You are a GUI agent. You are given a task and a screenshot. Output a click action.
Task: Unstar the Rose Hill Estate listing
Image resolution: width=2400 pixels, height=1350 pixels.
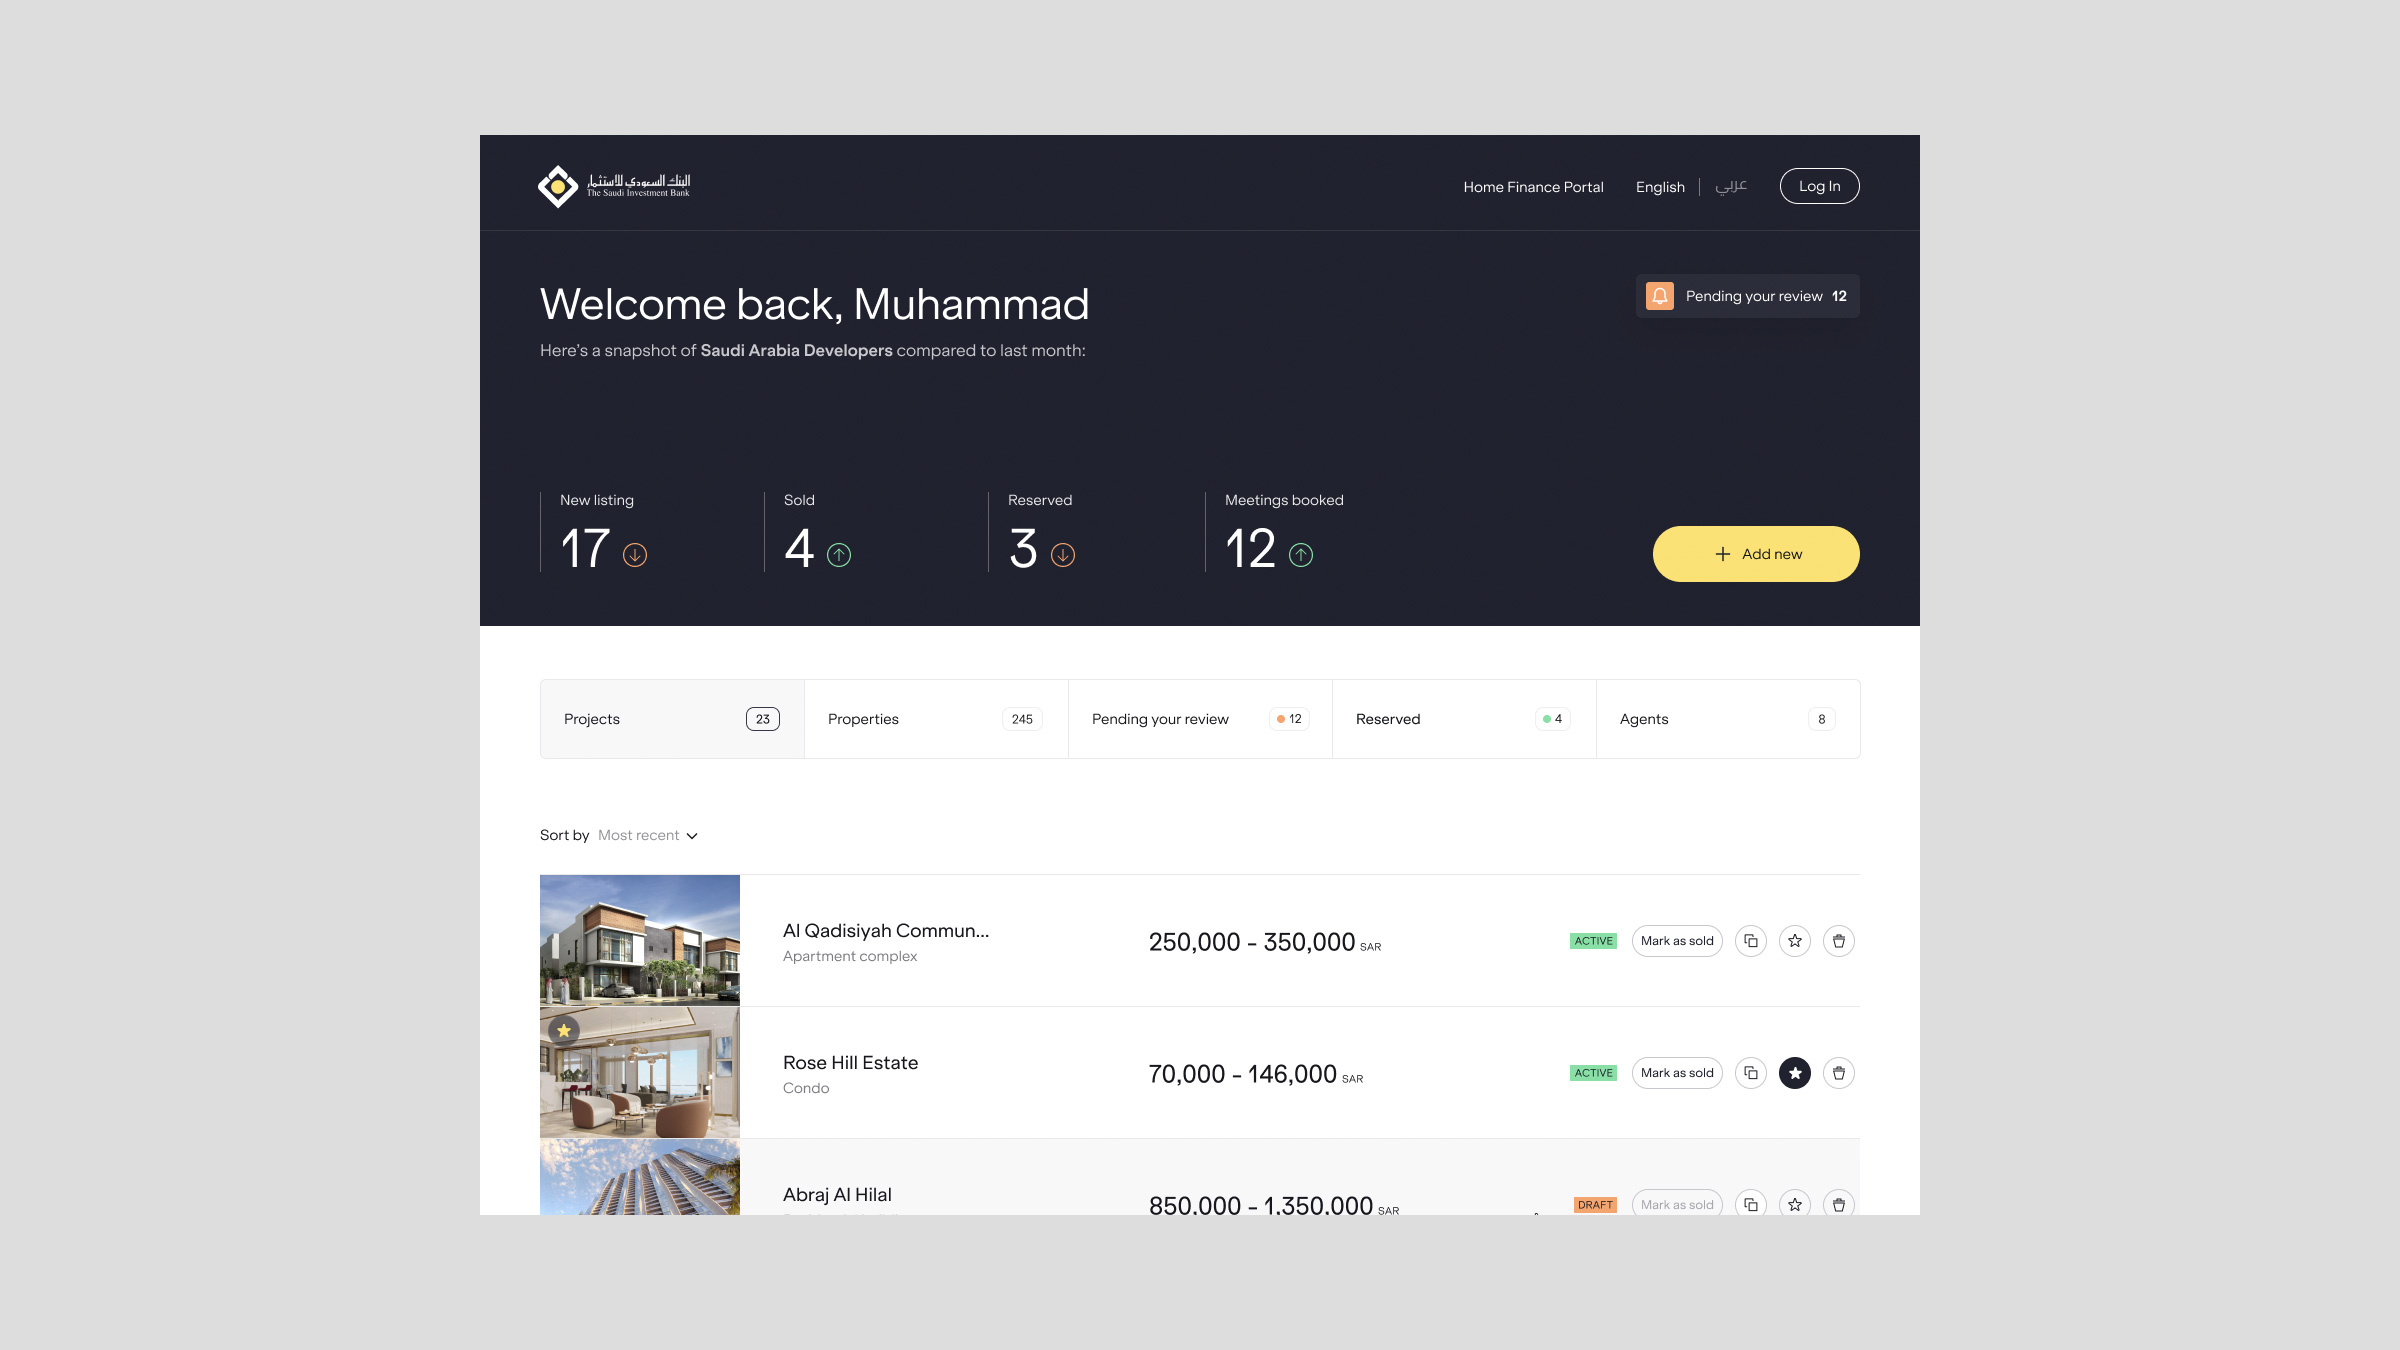(x=1795, y=1073)
